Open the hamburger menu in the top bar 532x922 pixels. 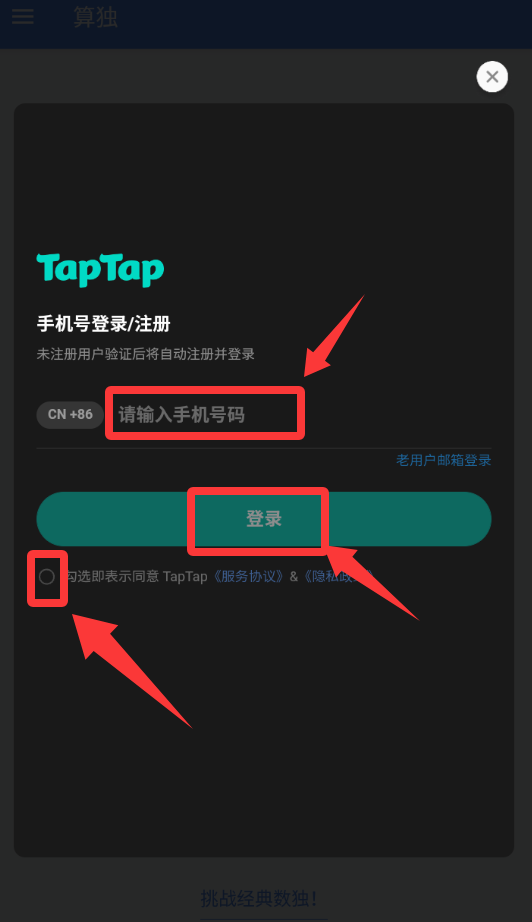point(23,16)
